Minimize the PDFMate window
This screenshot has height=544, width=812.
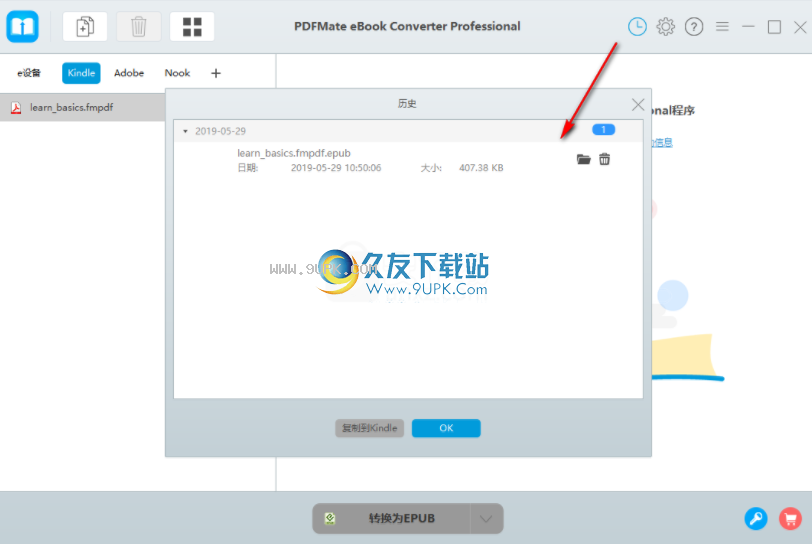[748, 26]
